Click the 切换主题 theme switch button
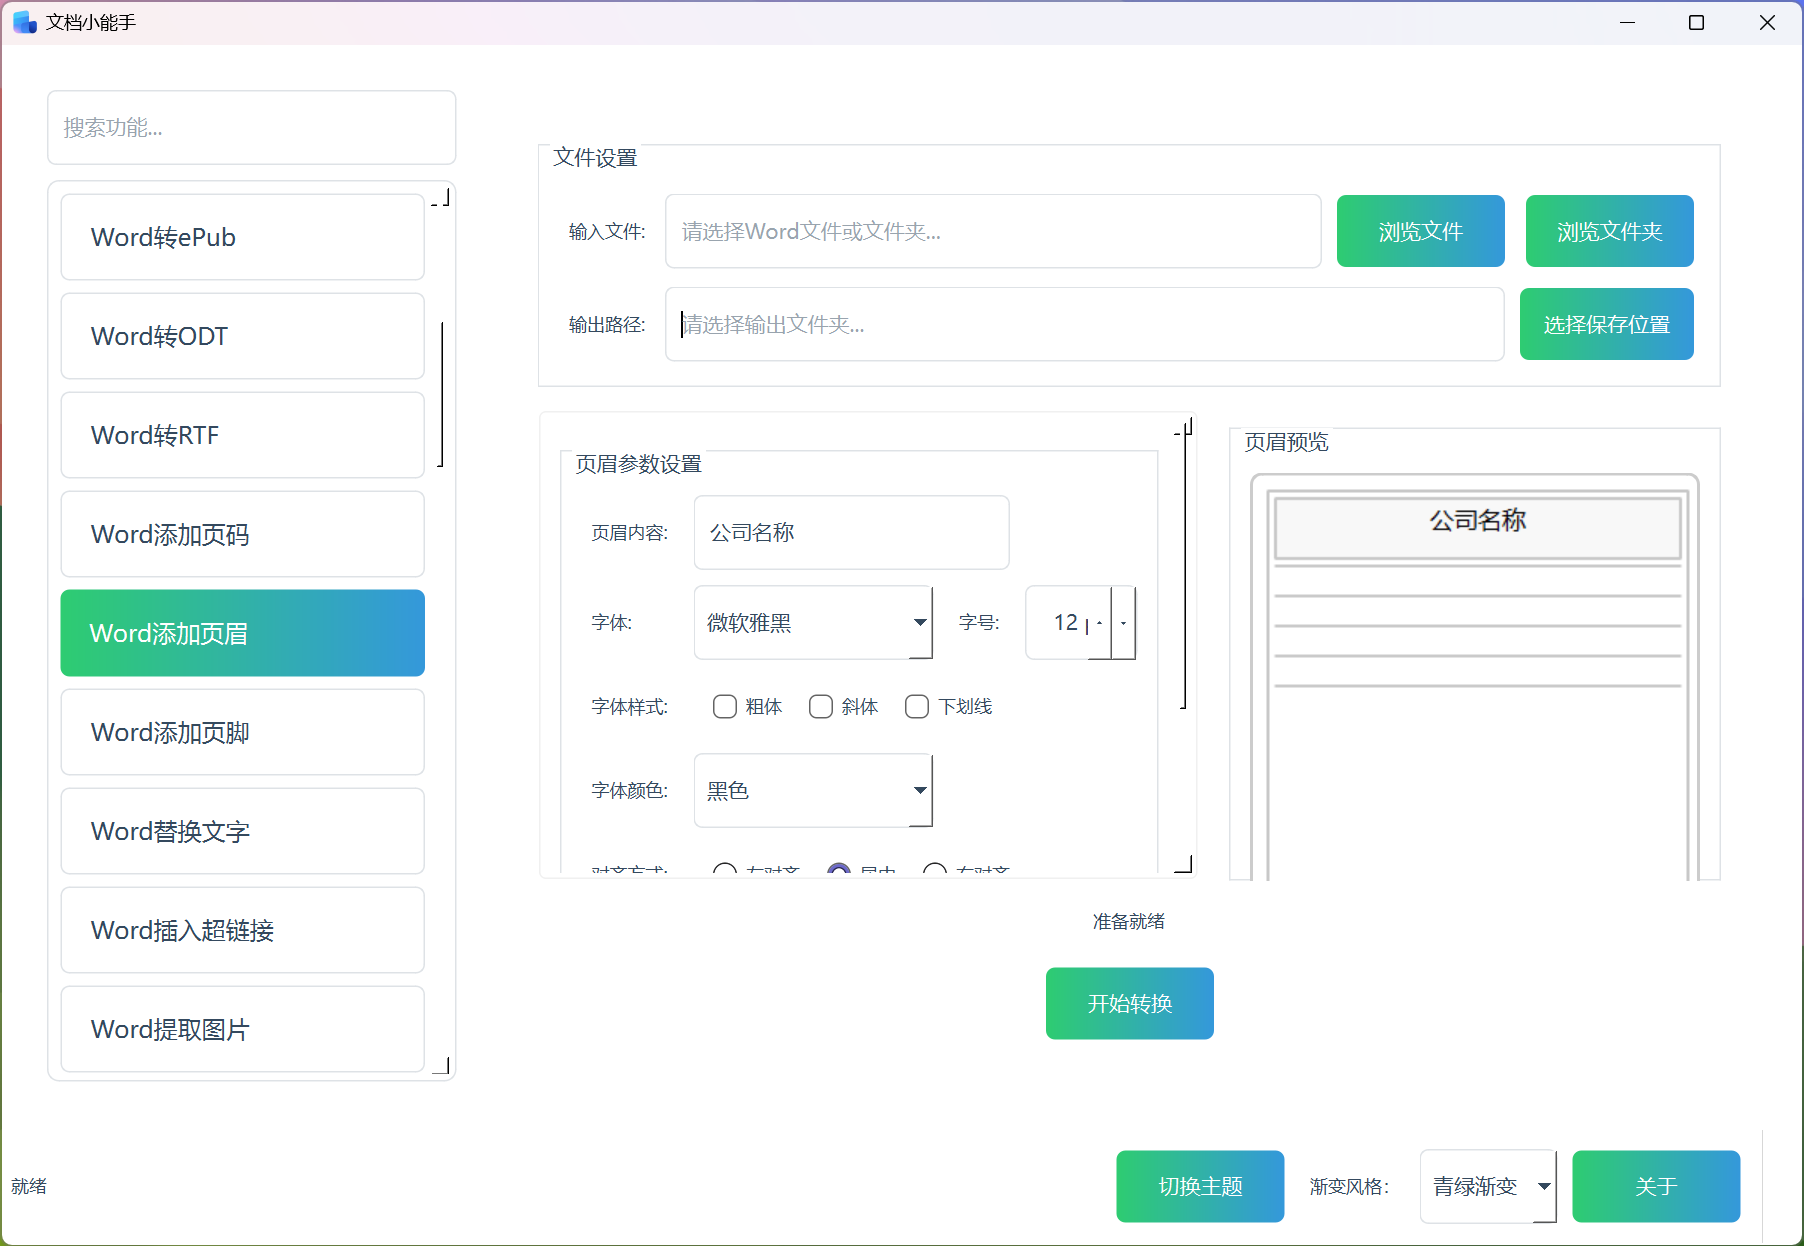Screen dimensions: 1804x1246 pyautogui.click(x=1199, y=1186)
